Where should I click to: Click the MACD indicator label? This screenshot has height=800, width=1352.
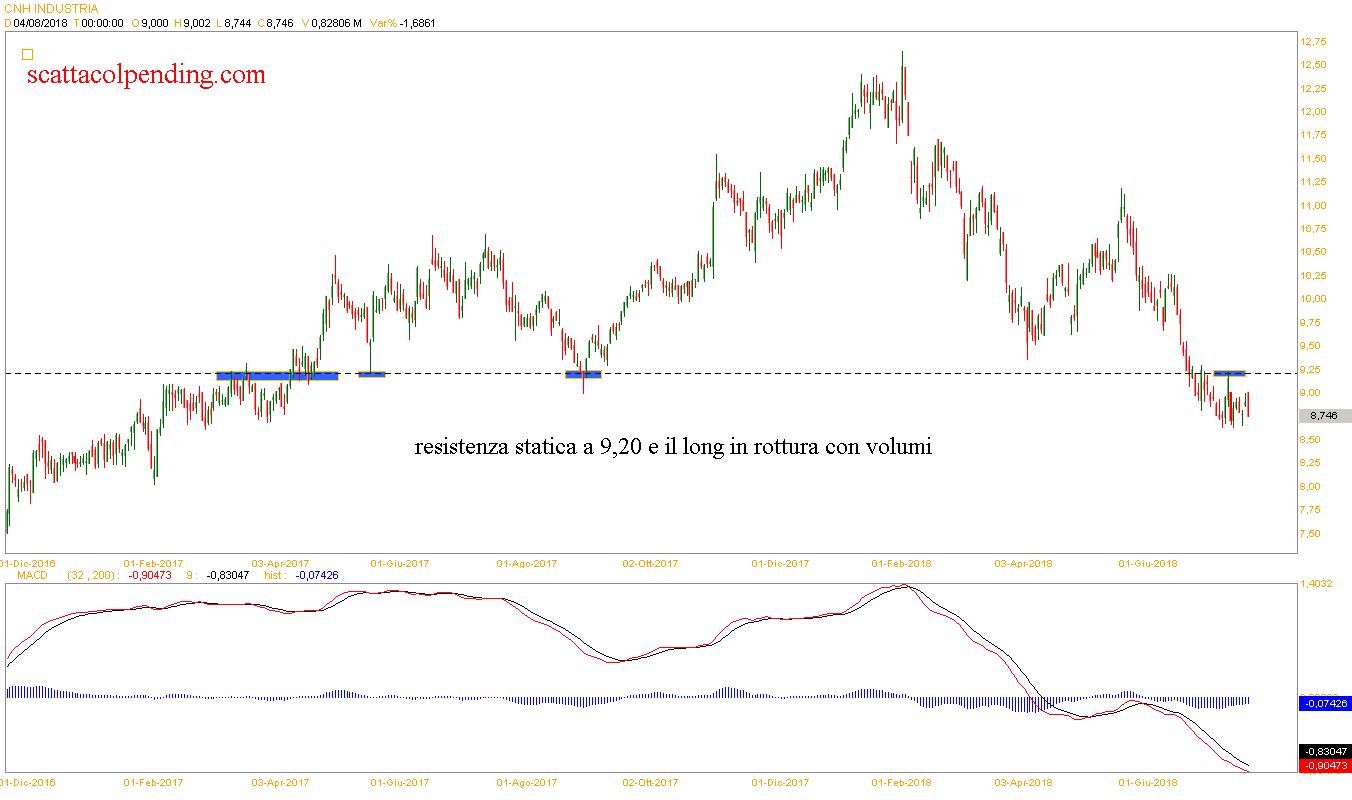pos(20,575)
